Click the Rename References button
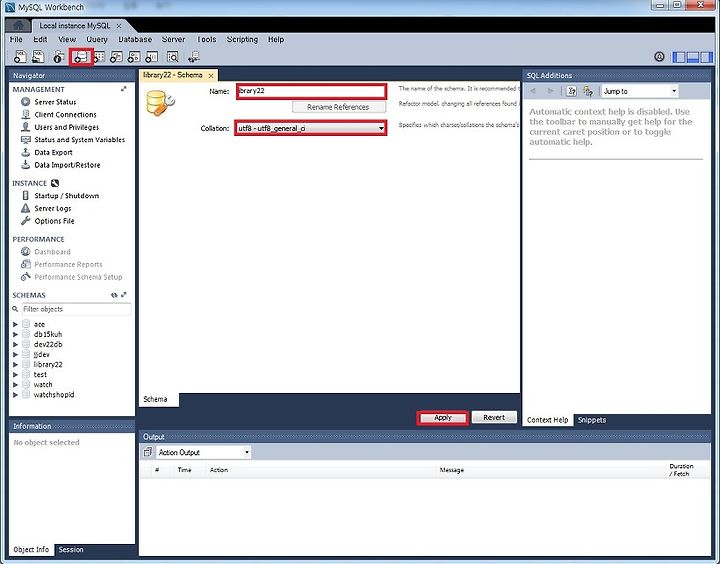The width and height of the screenshot is (720, 564). pyautogui.click(x=338, y=107)
